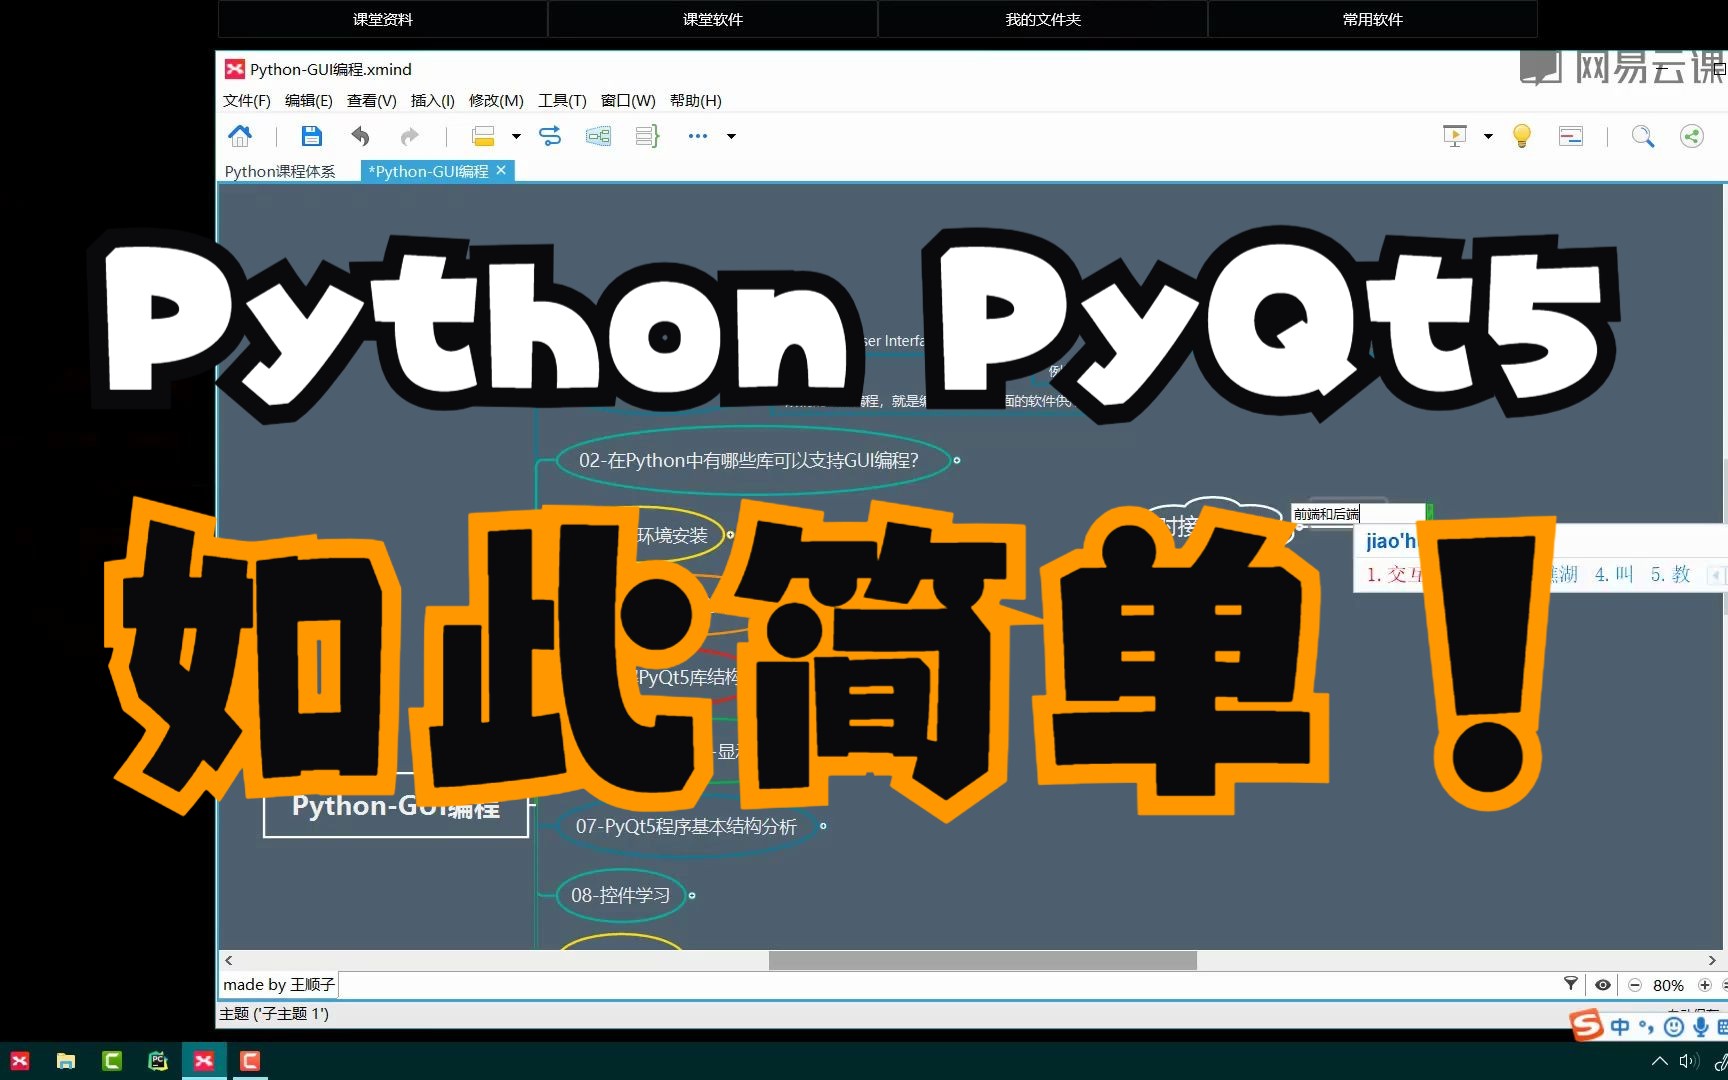Expand the topic insertion dropdown arrow
Viewport: 1728px width, 1080px height.
(x=515, y=136)
